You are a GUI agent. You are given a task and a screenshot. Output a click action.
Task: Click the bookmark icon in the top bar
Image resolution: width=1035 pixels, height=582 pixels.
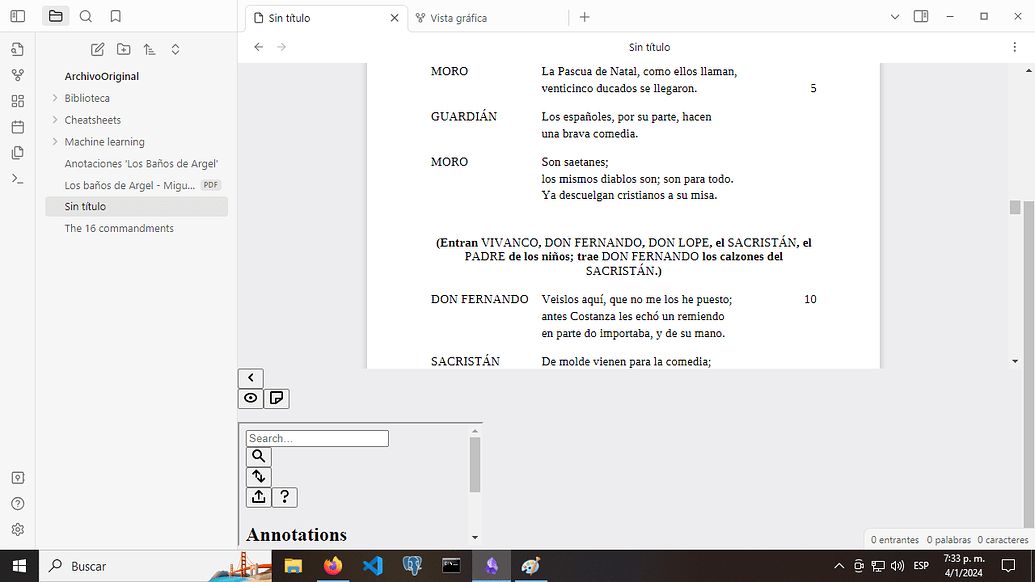tap(115, 16)
